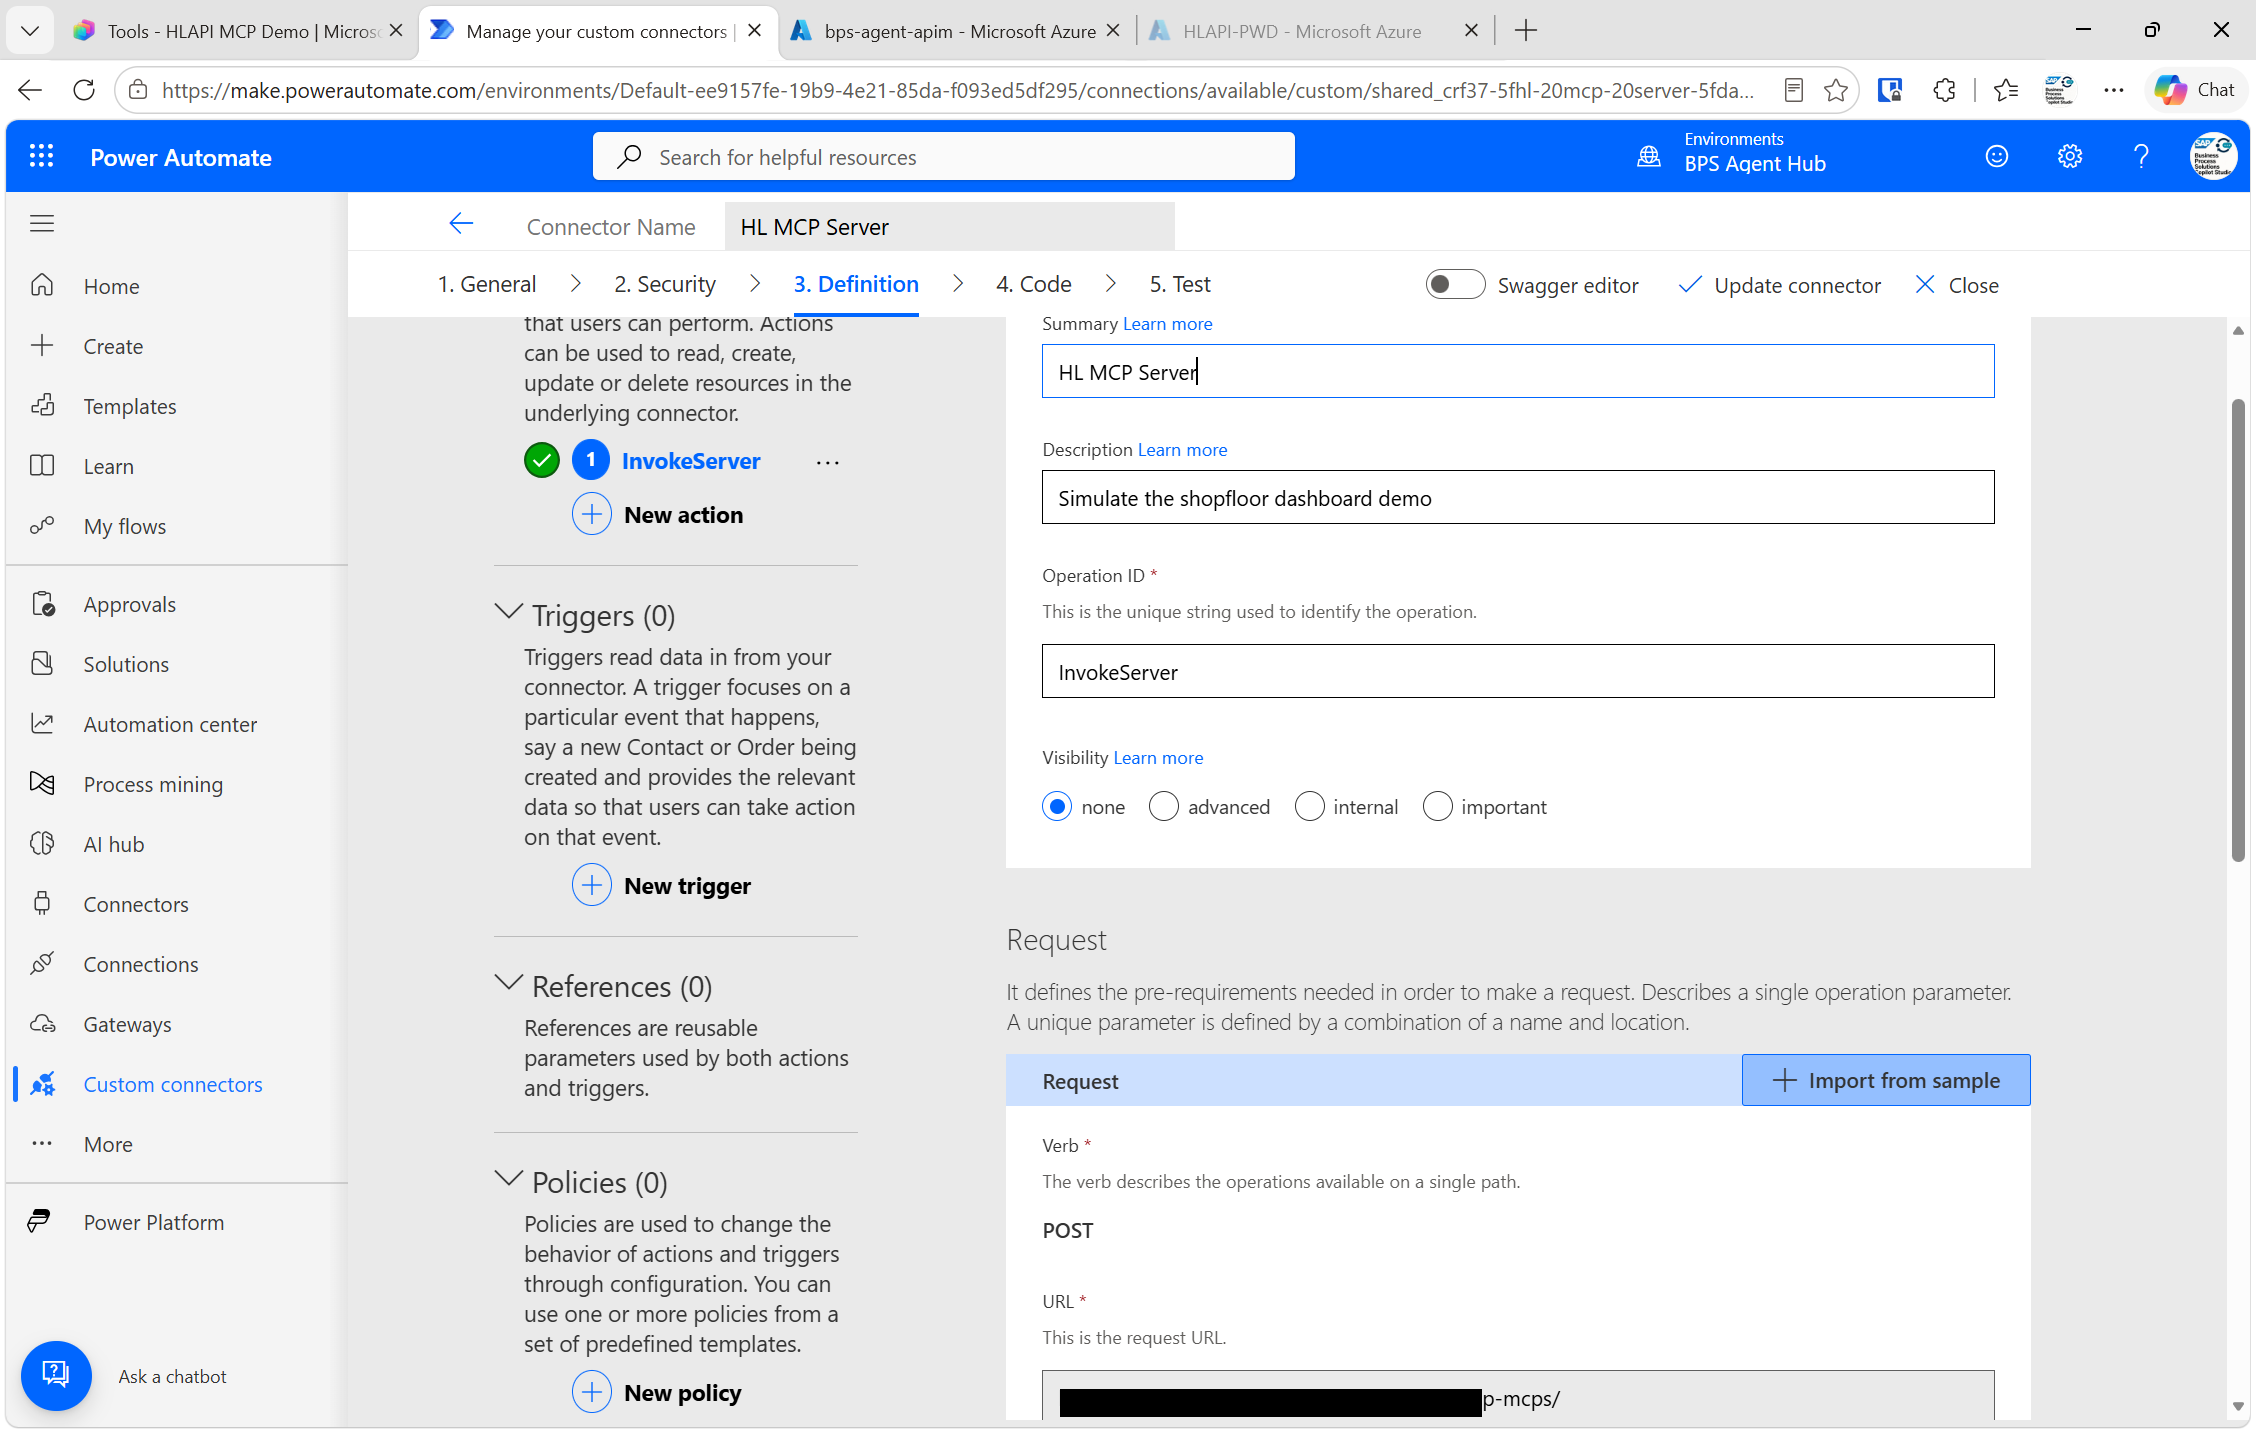Collapse the References (0) section
Image resolution: width=2256 pixels, height=1432 pixels.
point(509,983)
